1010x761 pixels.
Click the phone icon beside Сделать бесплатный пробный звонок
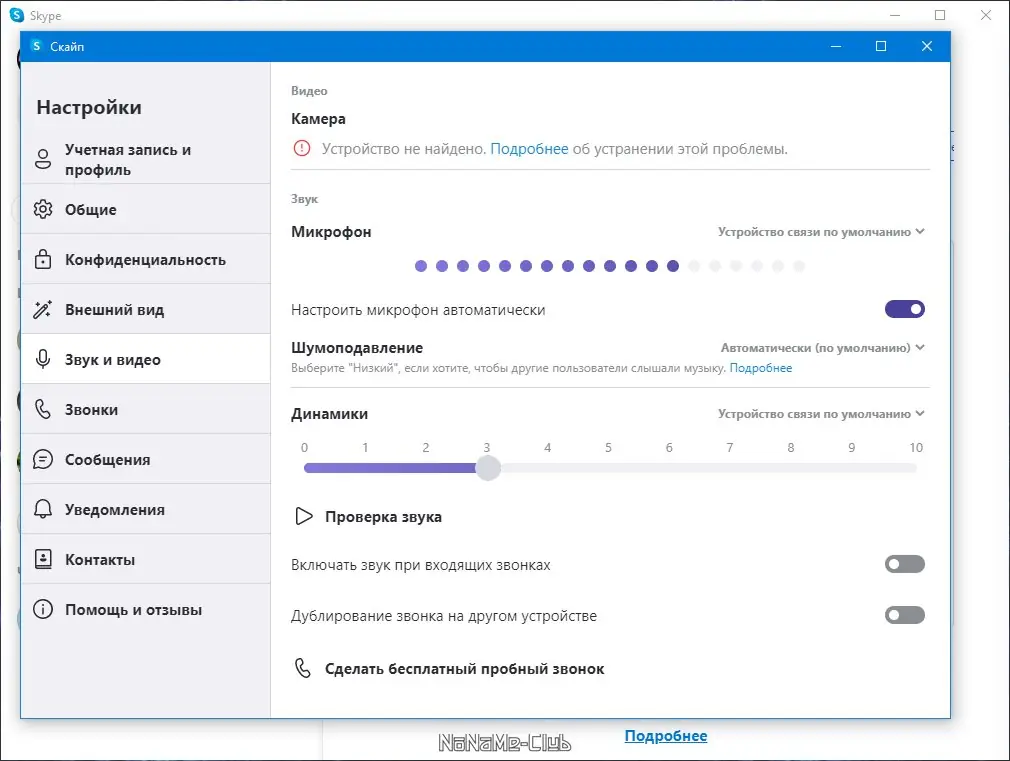[303, 668]
